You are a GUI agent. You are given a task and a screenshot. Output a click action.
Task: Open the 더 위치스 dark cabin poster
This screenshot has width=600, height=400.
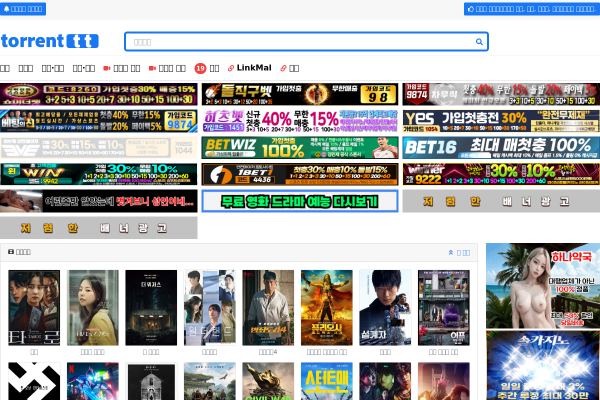pos(151,308)
